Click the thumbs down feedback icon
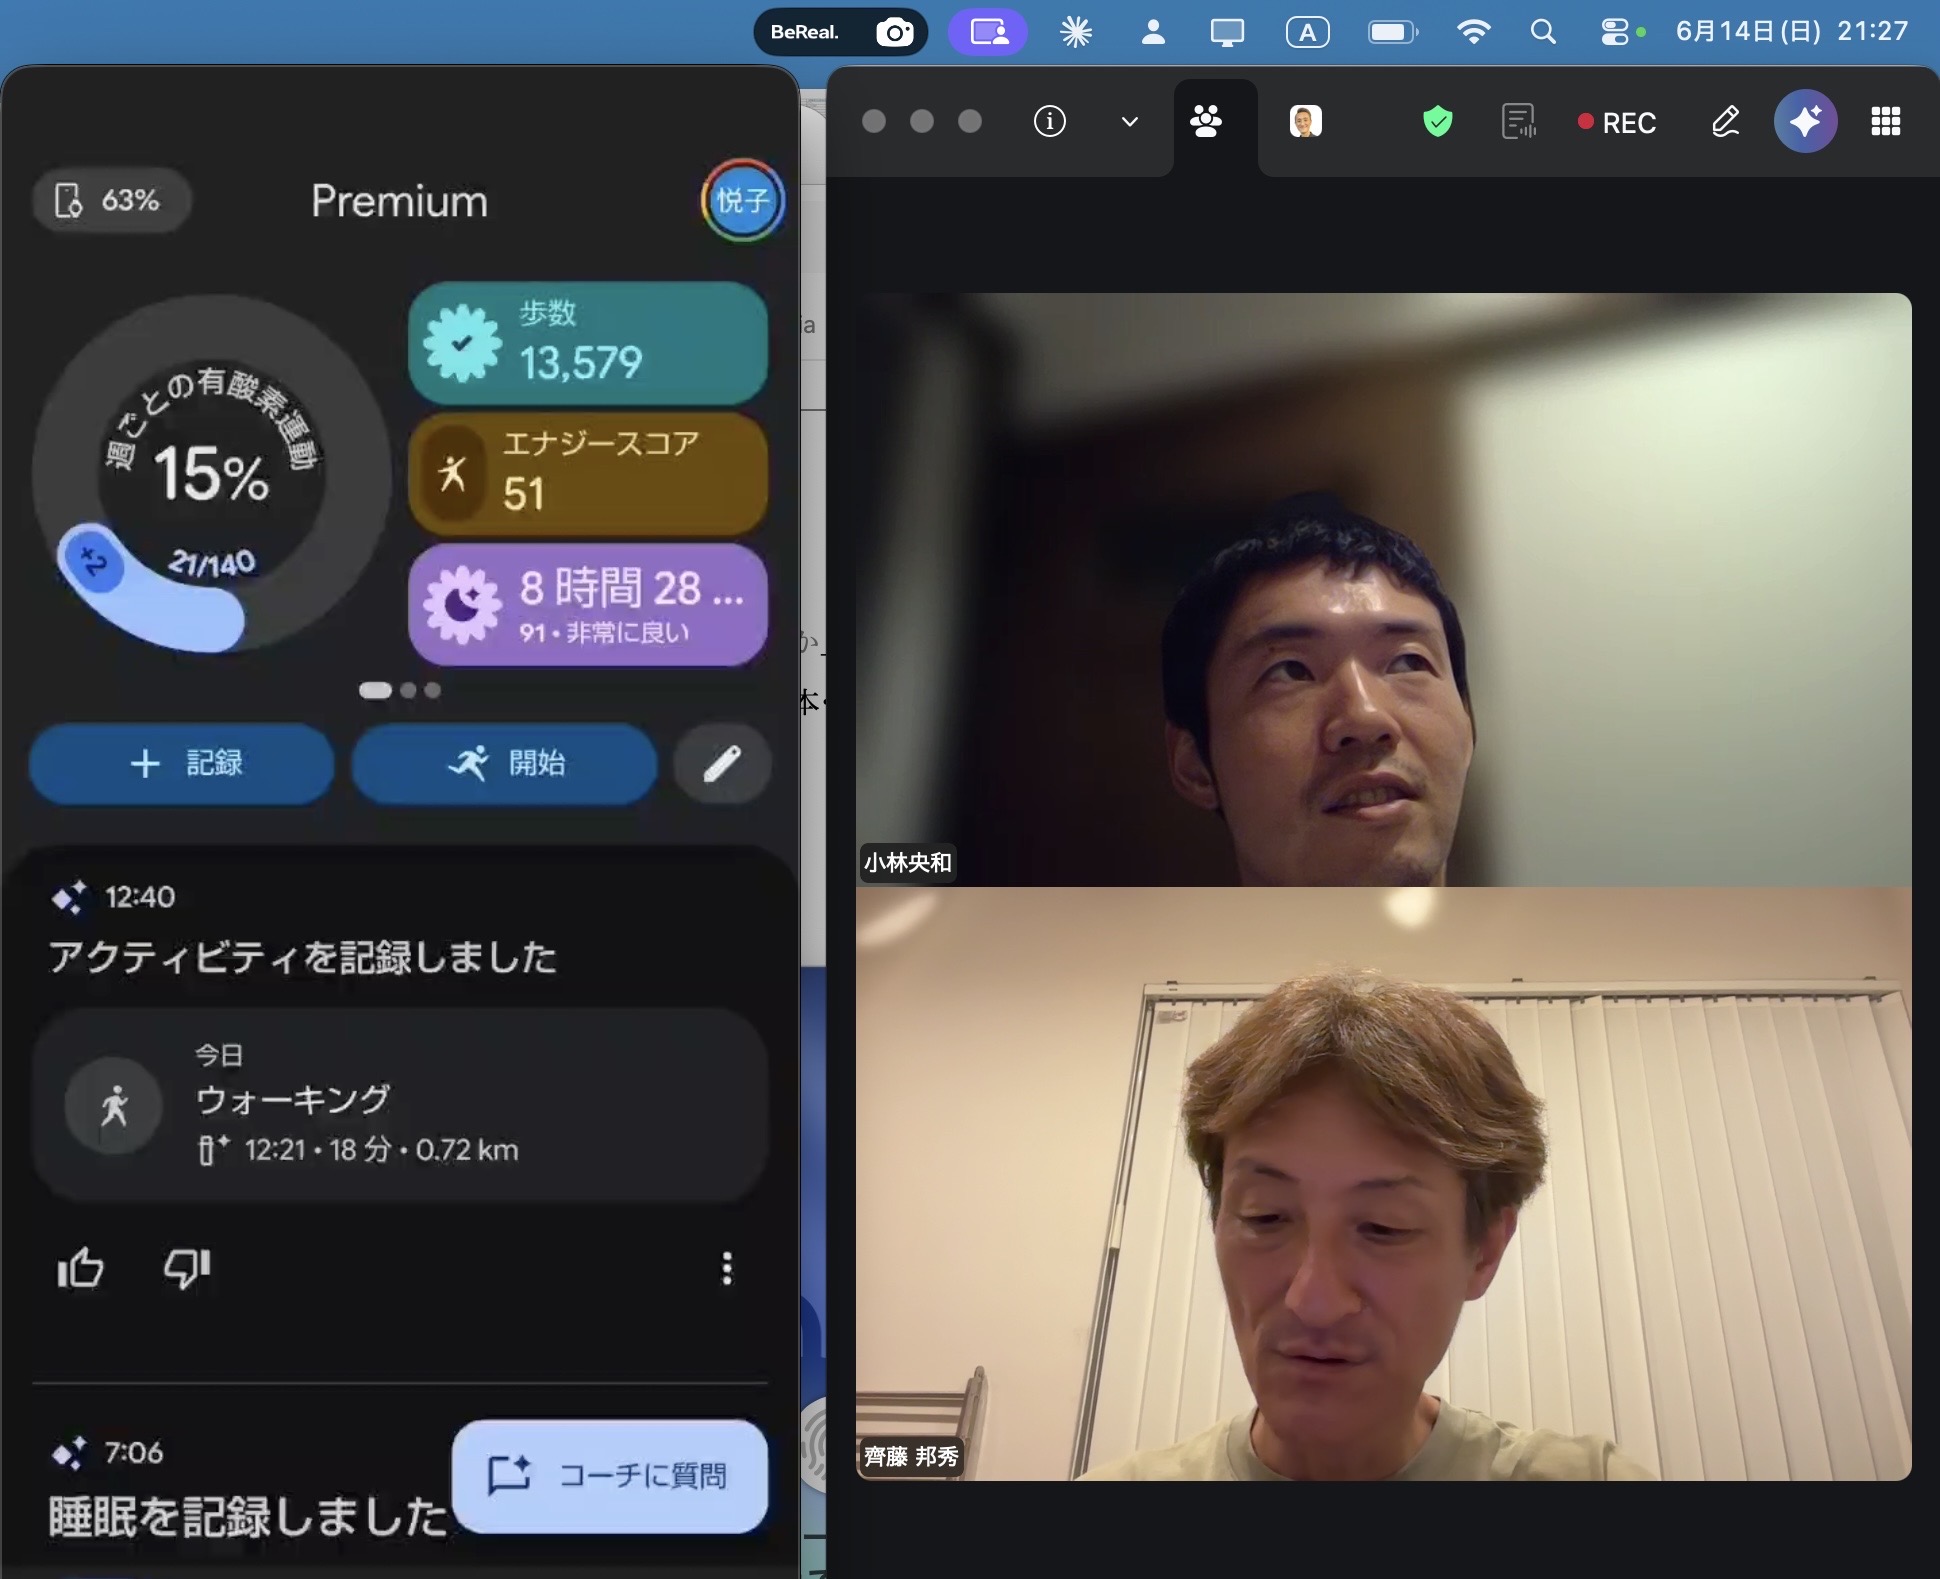The width and height of the screenshot is (1940, 1579). [187, 1269]
